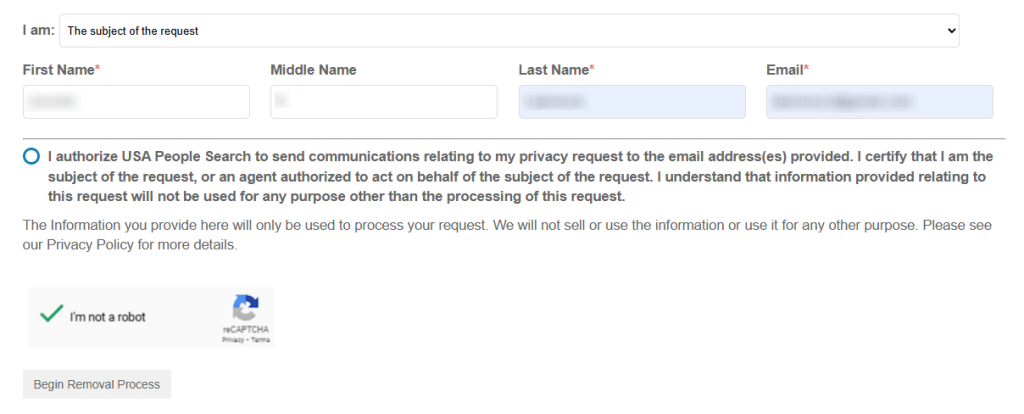
Task: Focus the Last Name text box
Action: (631, 102)
